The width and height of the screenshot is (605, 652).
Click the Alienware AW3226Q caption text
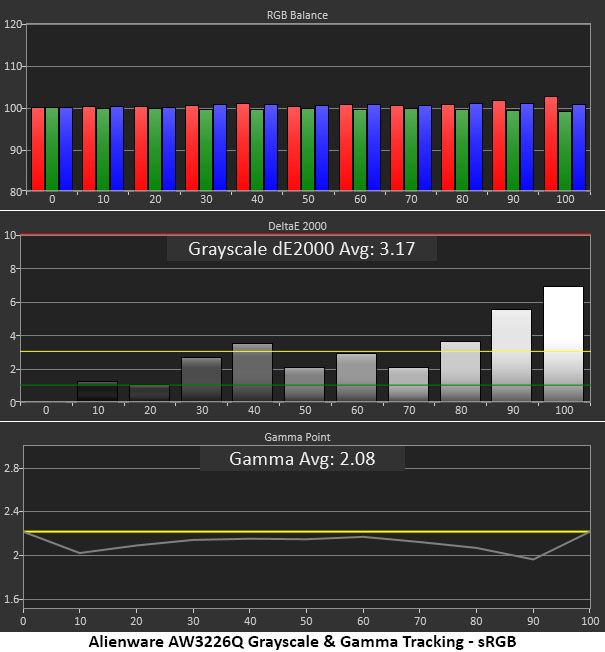point(302,642)
